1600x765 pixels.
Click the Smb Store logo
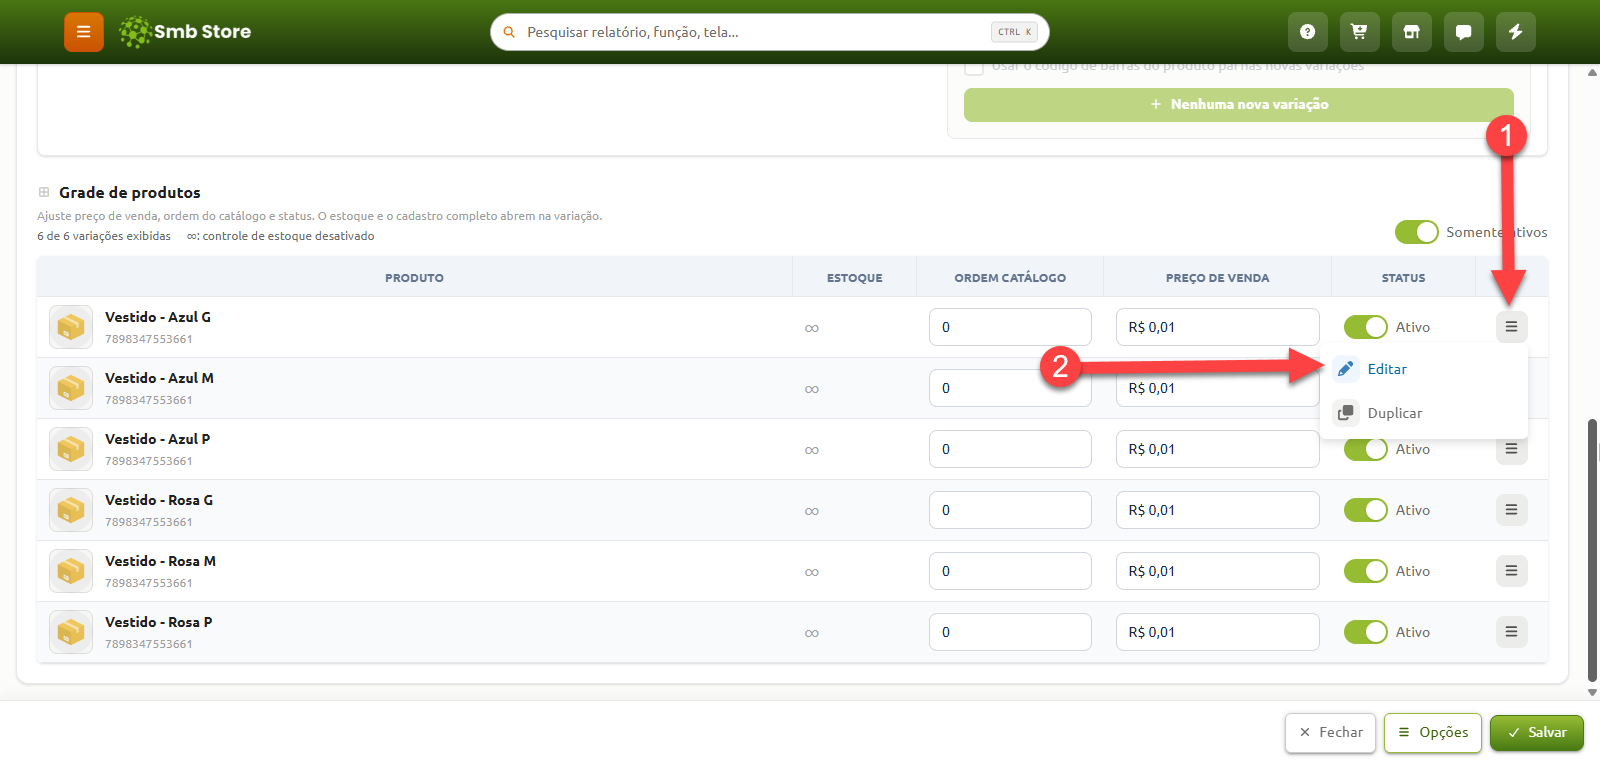click(185, 32)
